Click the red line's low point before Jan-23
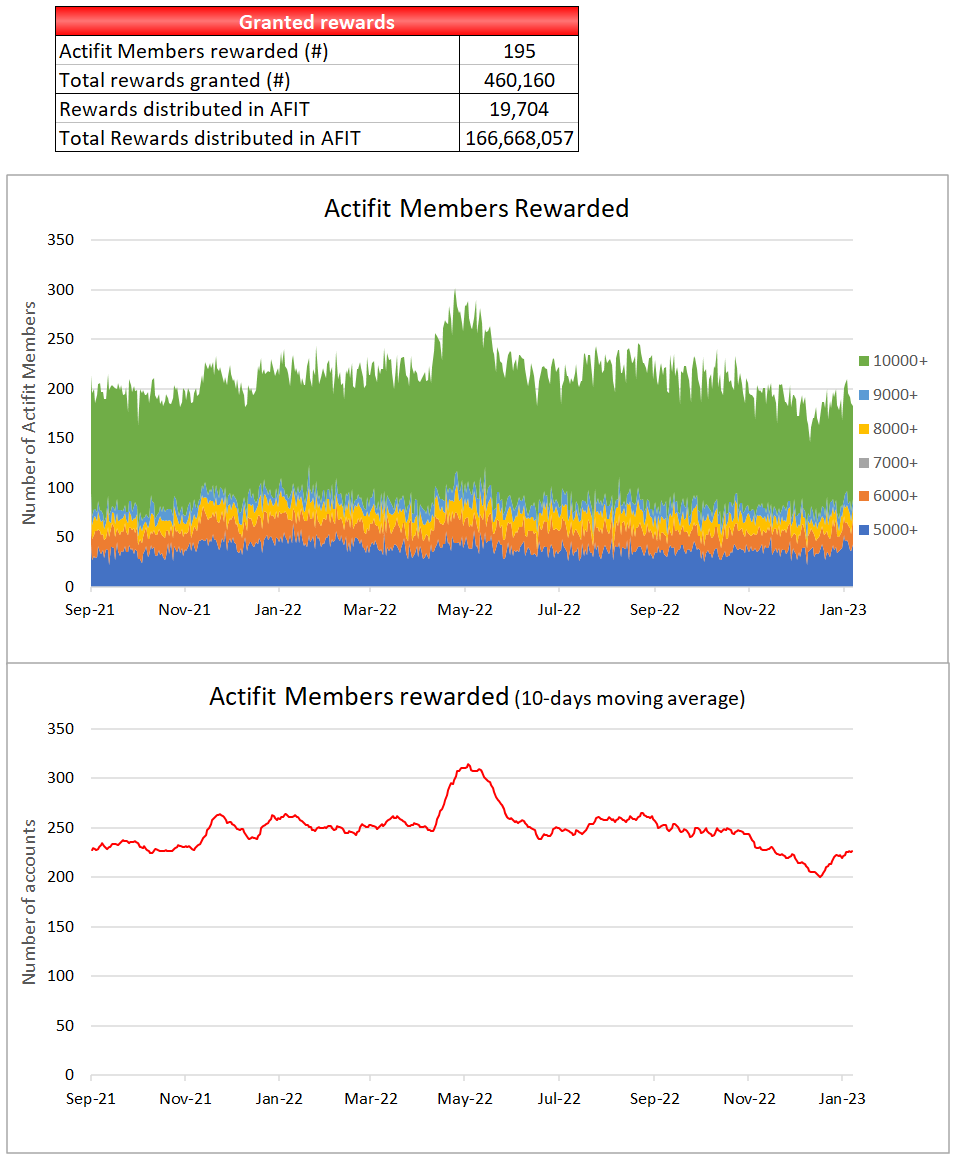The width and height of the screenshot is (957, 1167). [820, 876]
